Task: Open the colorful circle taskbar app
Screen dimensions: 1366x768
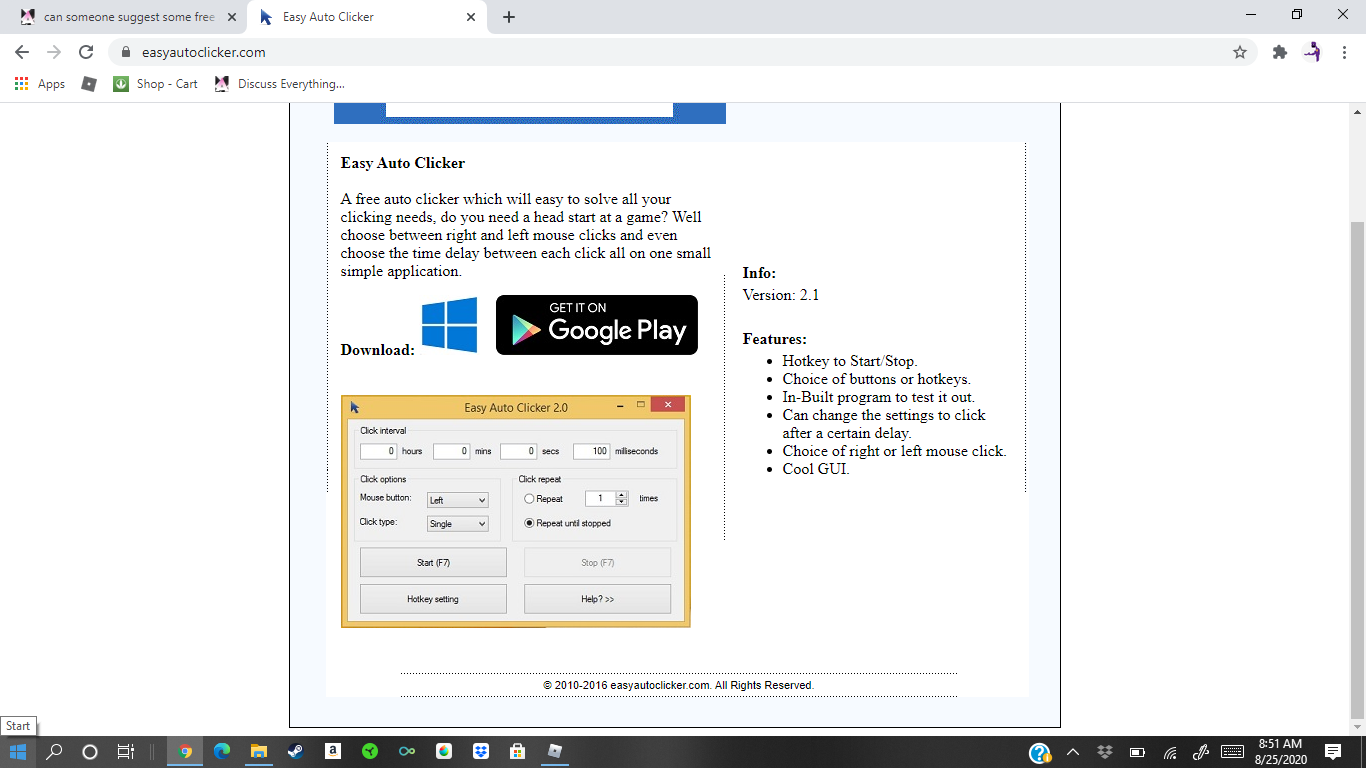Action: (444, 752)
